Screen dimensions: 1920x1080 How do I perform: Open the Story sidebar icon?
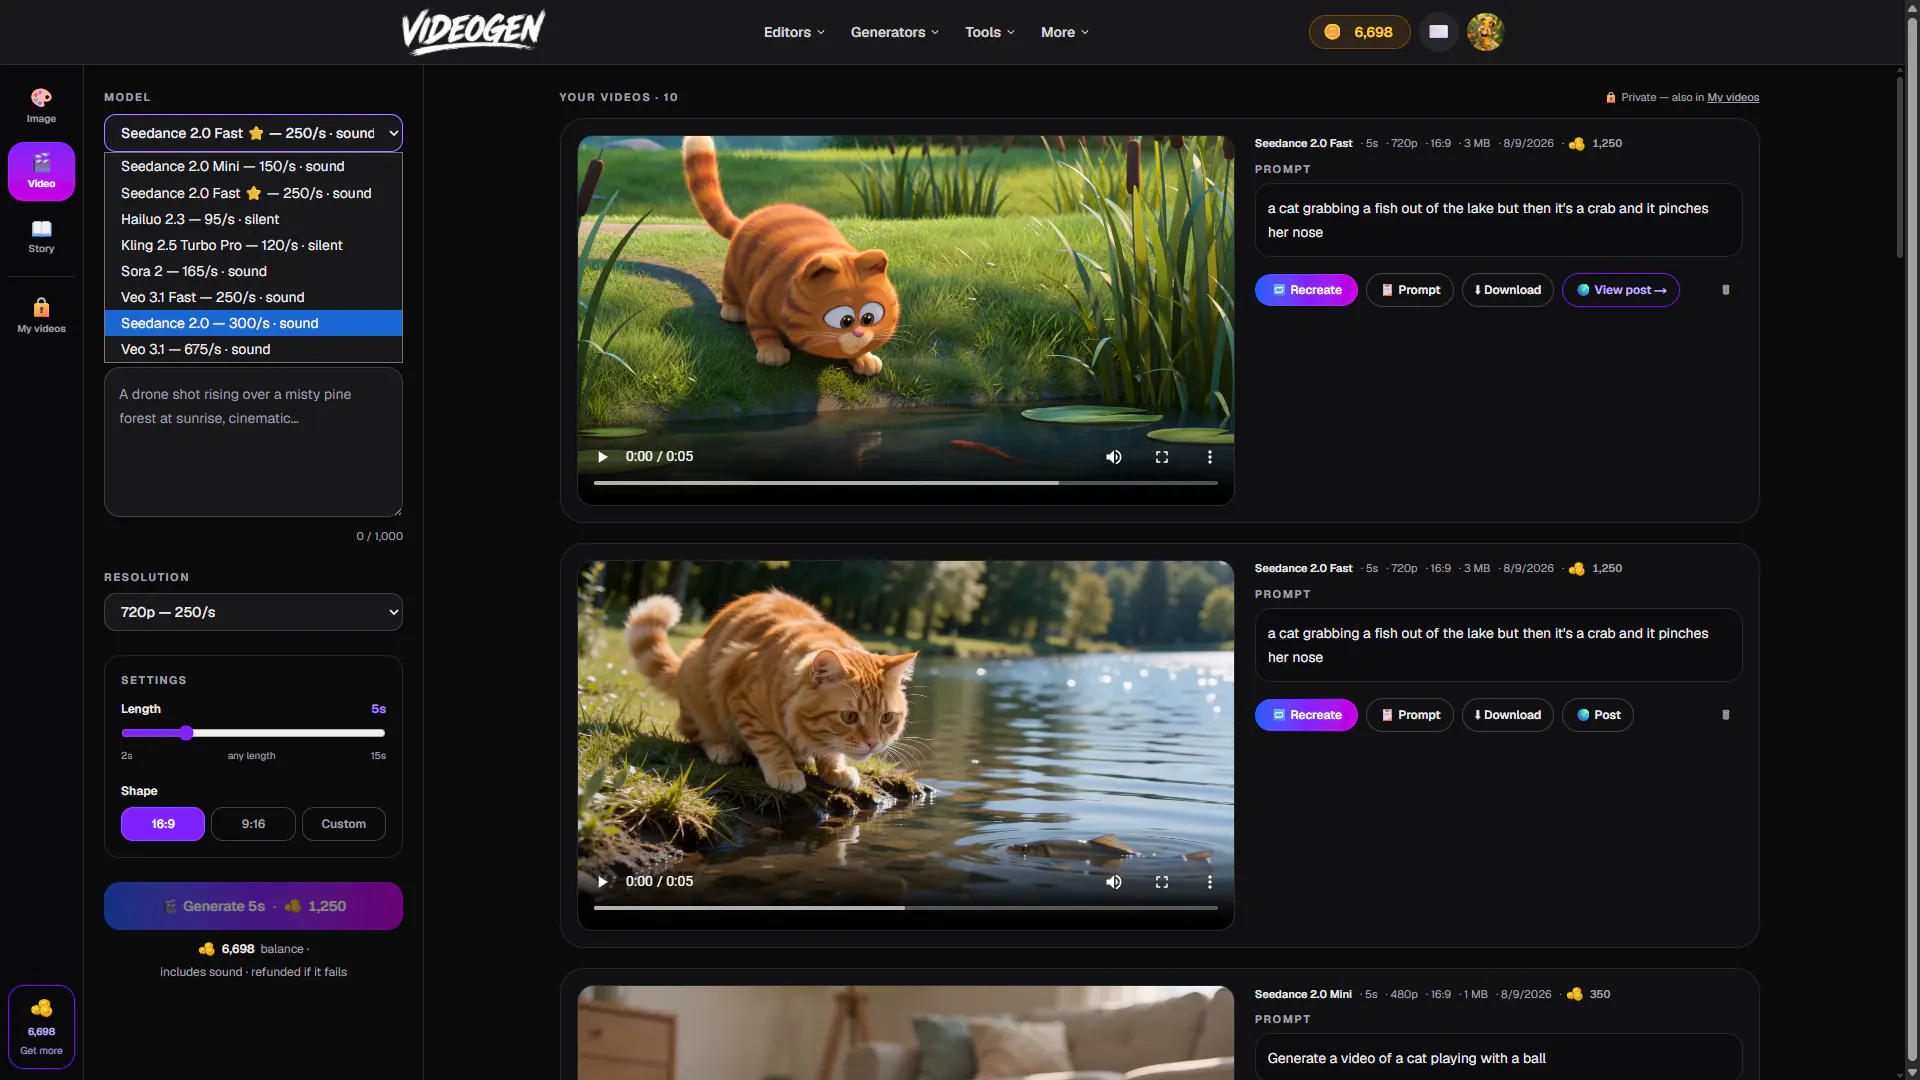(41, 236)
